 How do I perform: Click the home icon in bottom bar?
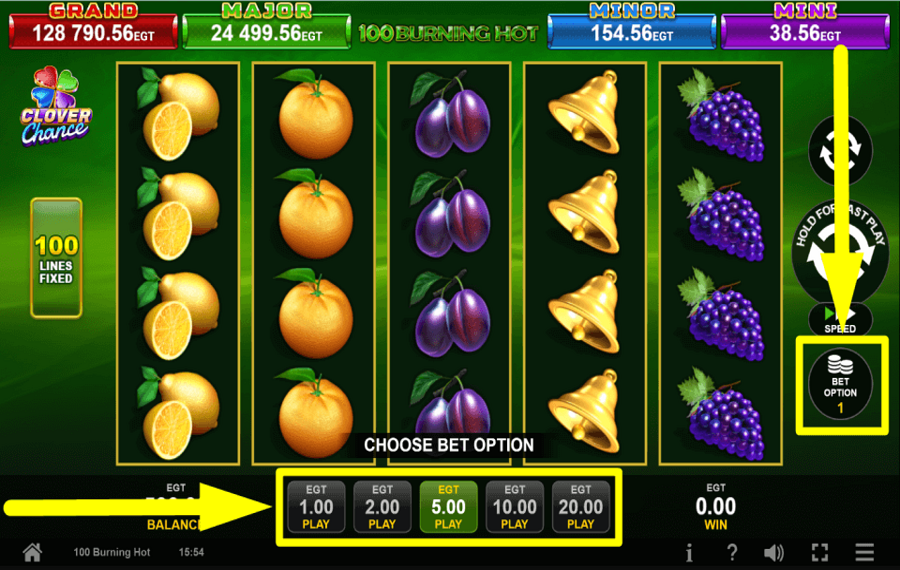pyautogui.click(x=32, y=552)
